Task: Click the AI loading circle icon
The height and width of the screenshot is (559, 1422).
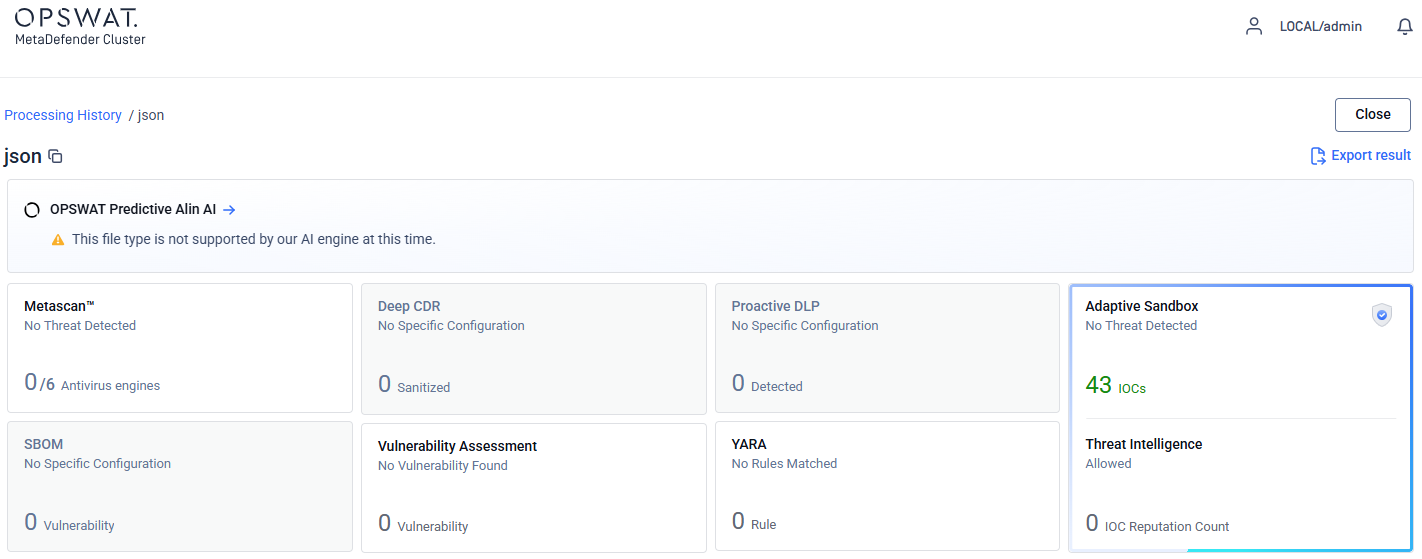Action: point(32,210)
